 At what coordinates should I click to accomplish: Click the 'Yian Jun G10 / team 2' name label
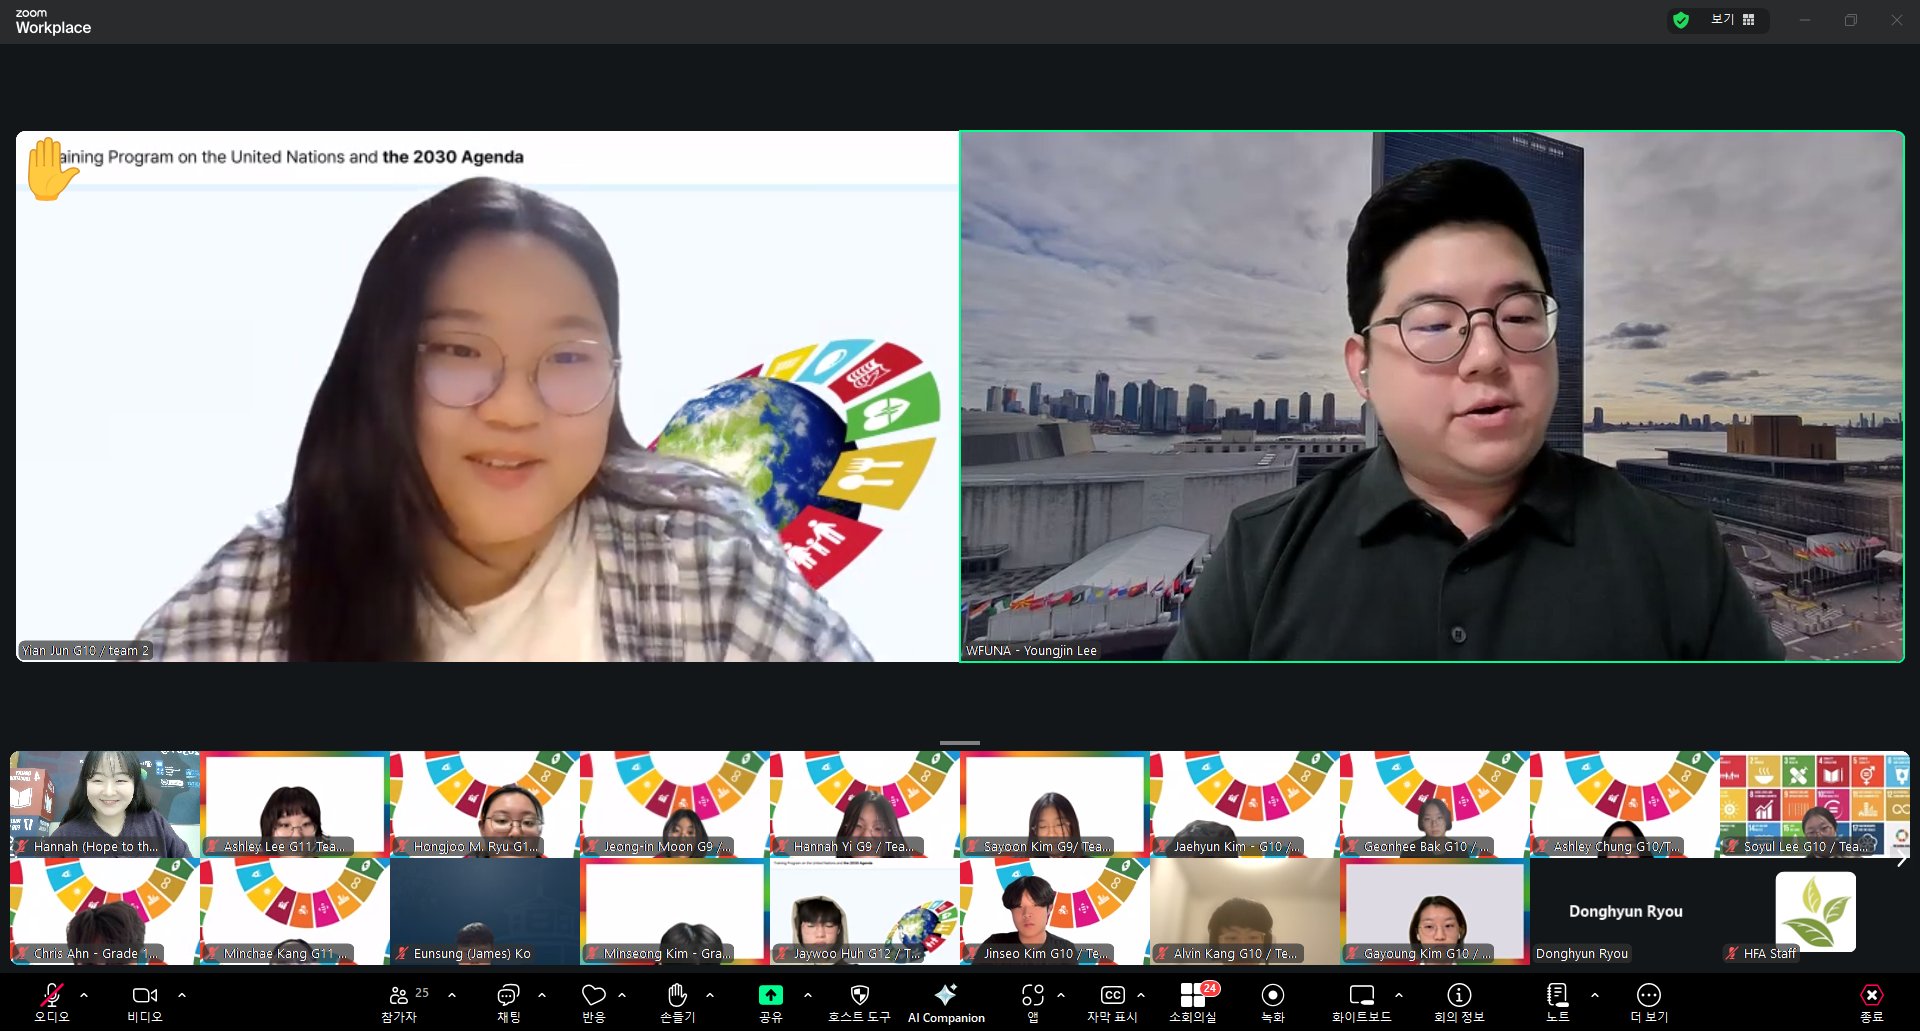pyautogui.click(x=85, y=650)
